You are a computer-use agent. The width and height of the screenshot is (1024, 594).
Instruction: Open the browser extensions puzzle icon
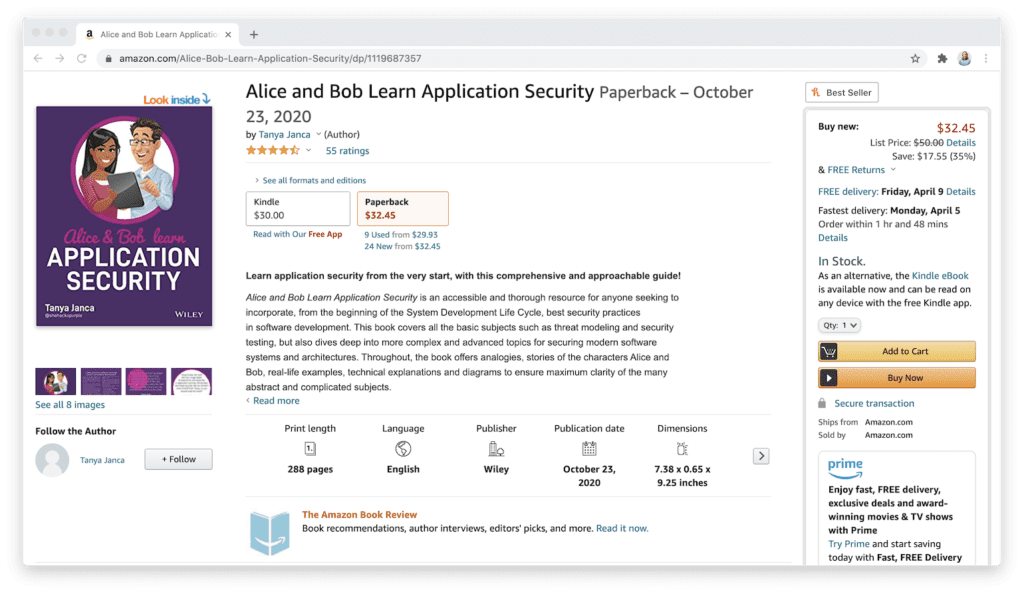pos(942,58)
